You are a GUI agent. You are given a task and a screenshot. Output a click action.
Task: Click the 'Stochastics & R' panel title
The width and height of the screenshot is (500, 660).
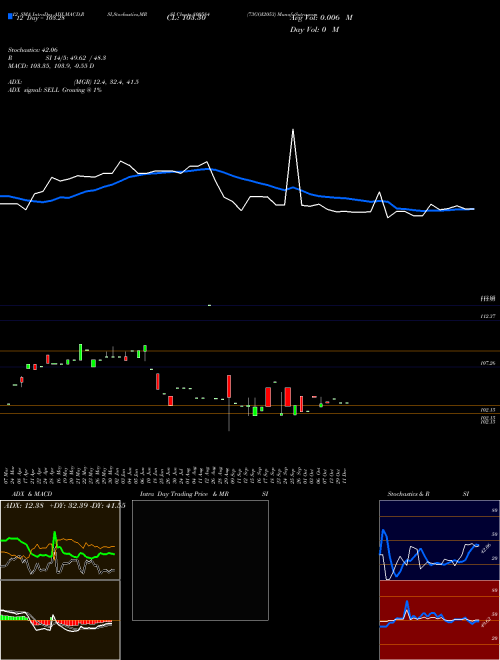pos(408,494)
